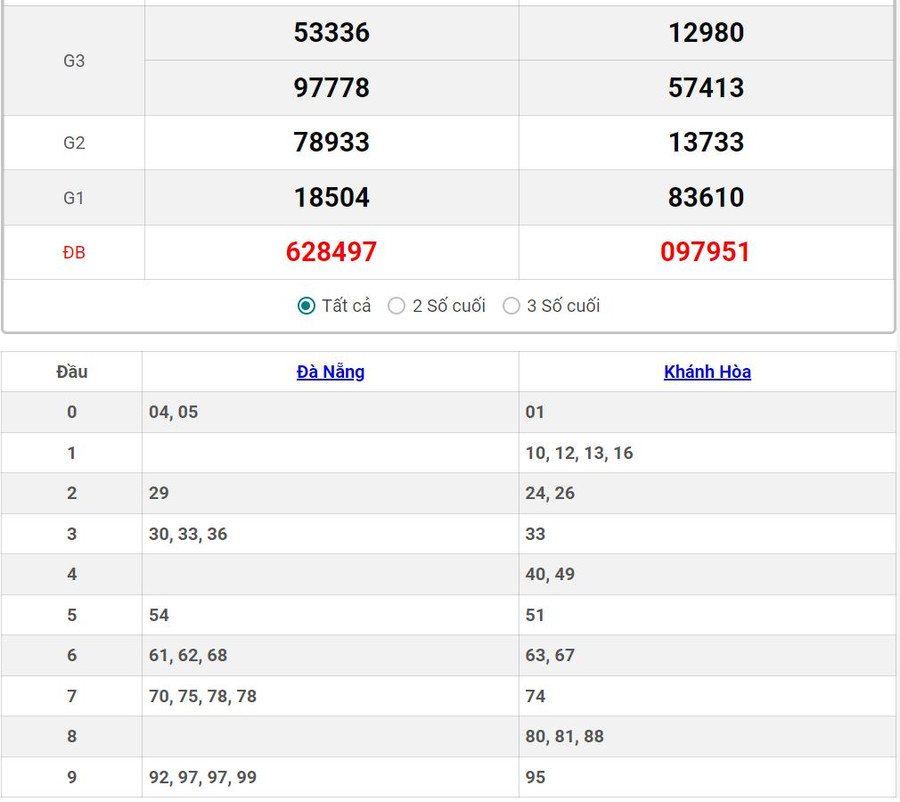
Task: Click G3 number 12980
Action: (x=705, y=33)
